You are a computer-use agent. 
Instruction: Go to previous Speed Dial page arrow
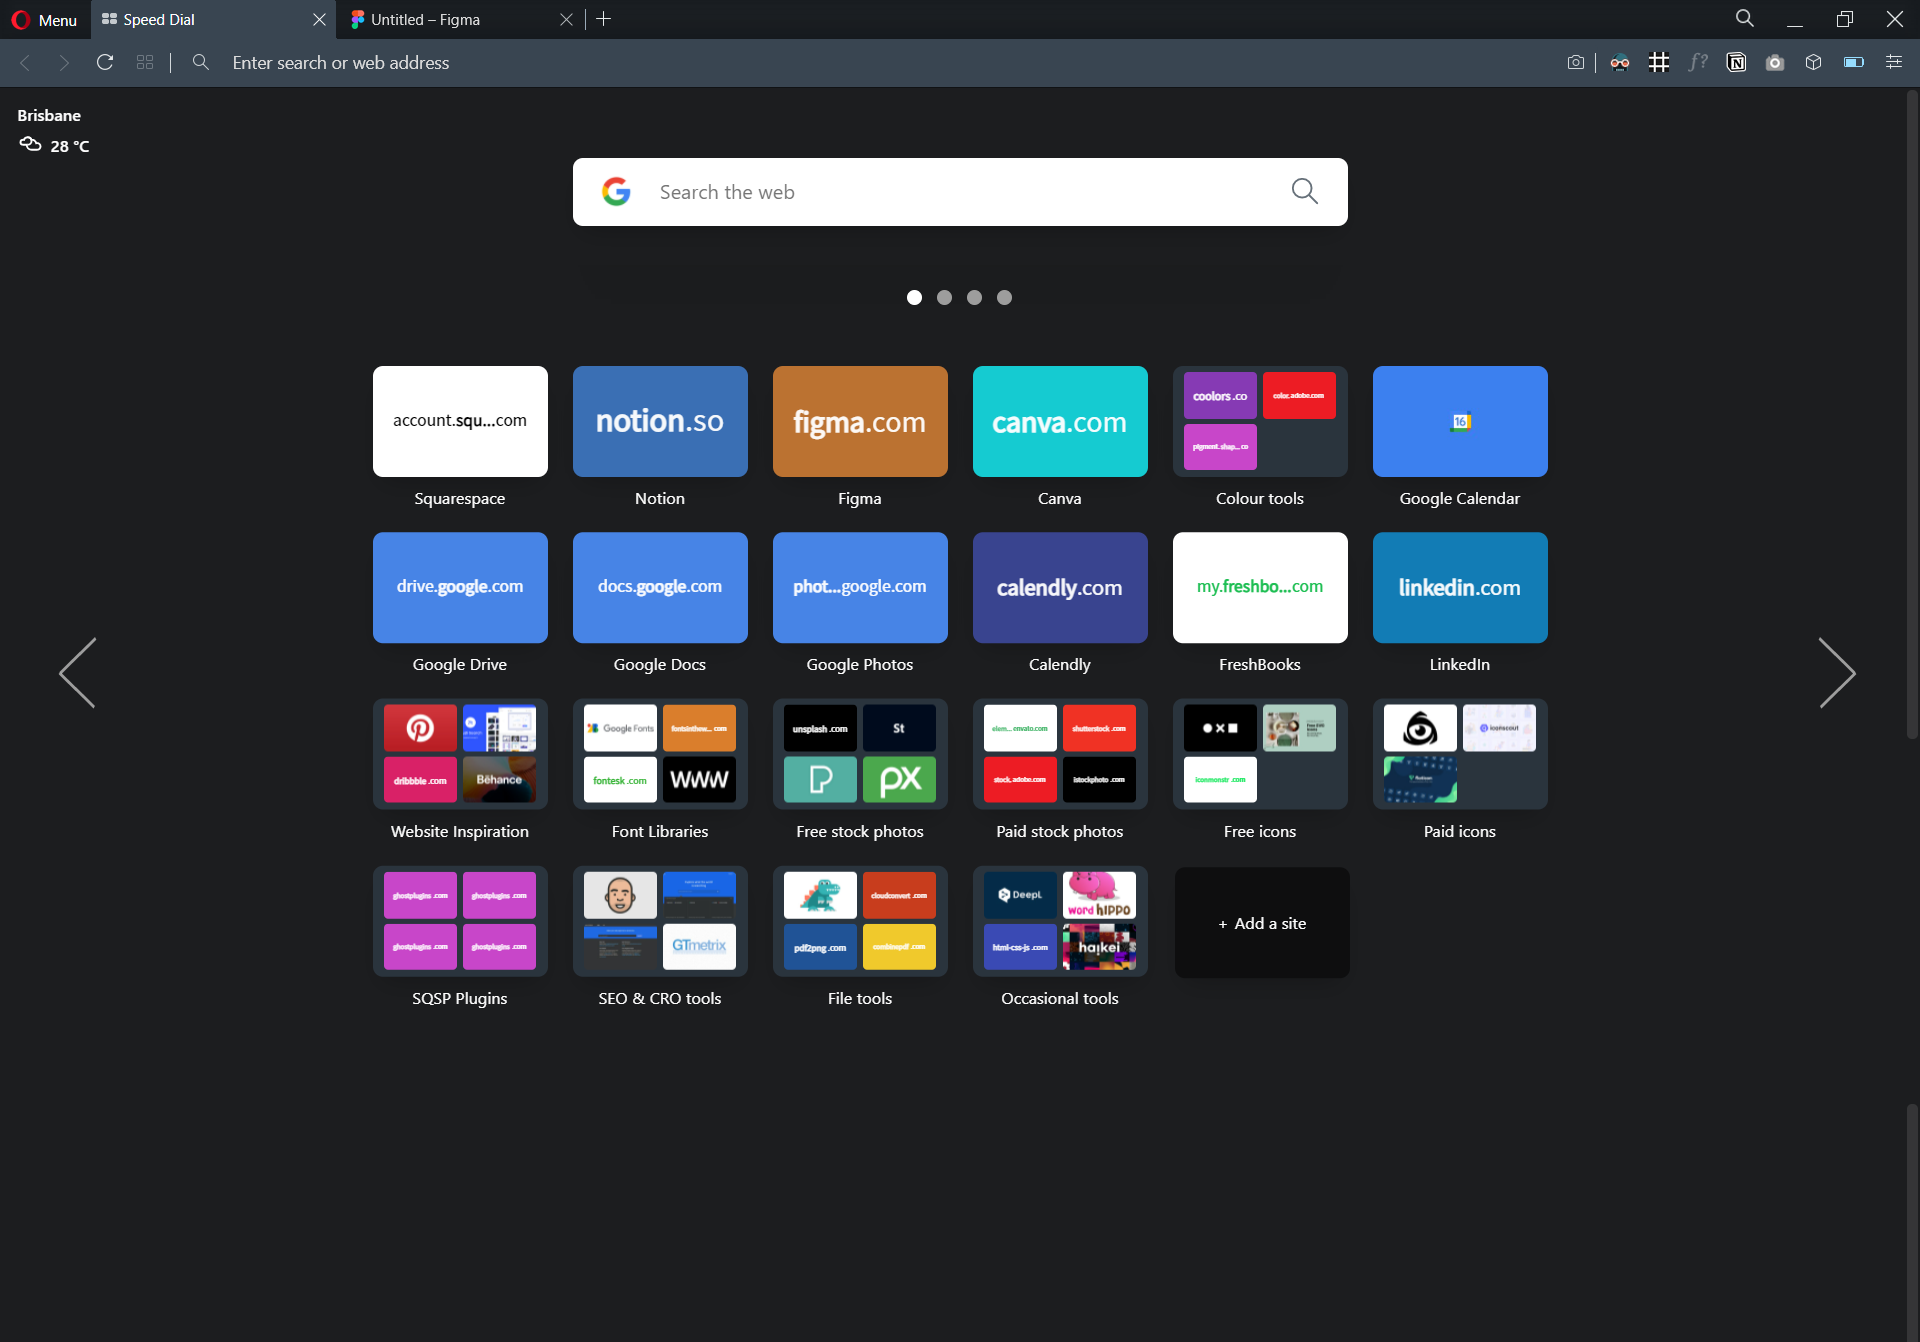click(x=78, y=673)
